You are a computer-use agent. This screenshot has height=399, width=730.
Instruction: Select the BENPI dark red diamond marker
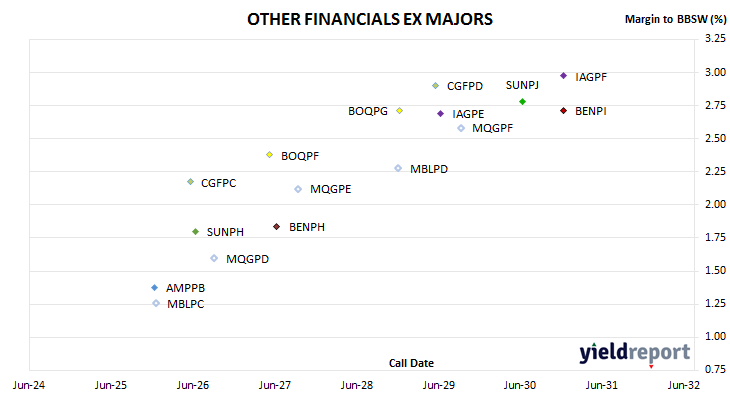563,111
